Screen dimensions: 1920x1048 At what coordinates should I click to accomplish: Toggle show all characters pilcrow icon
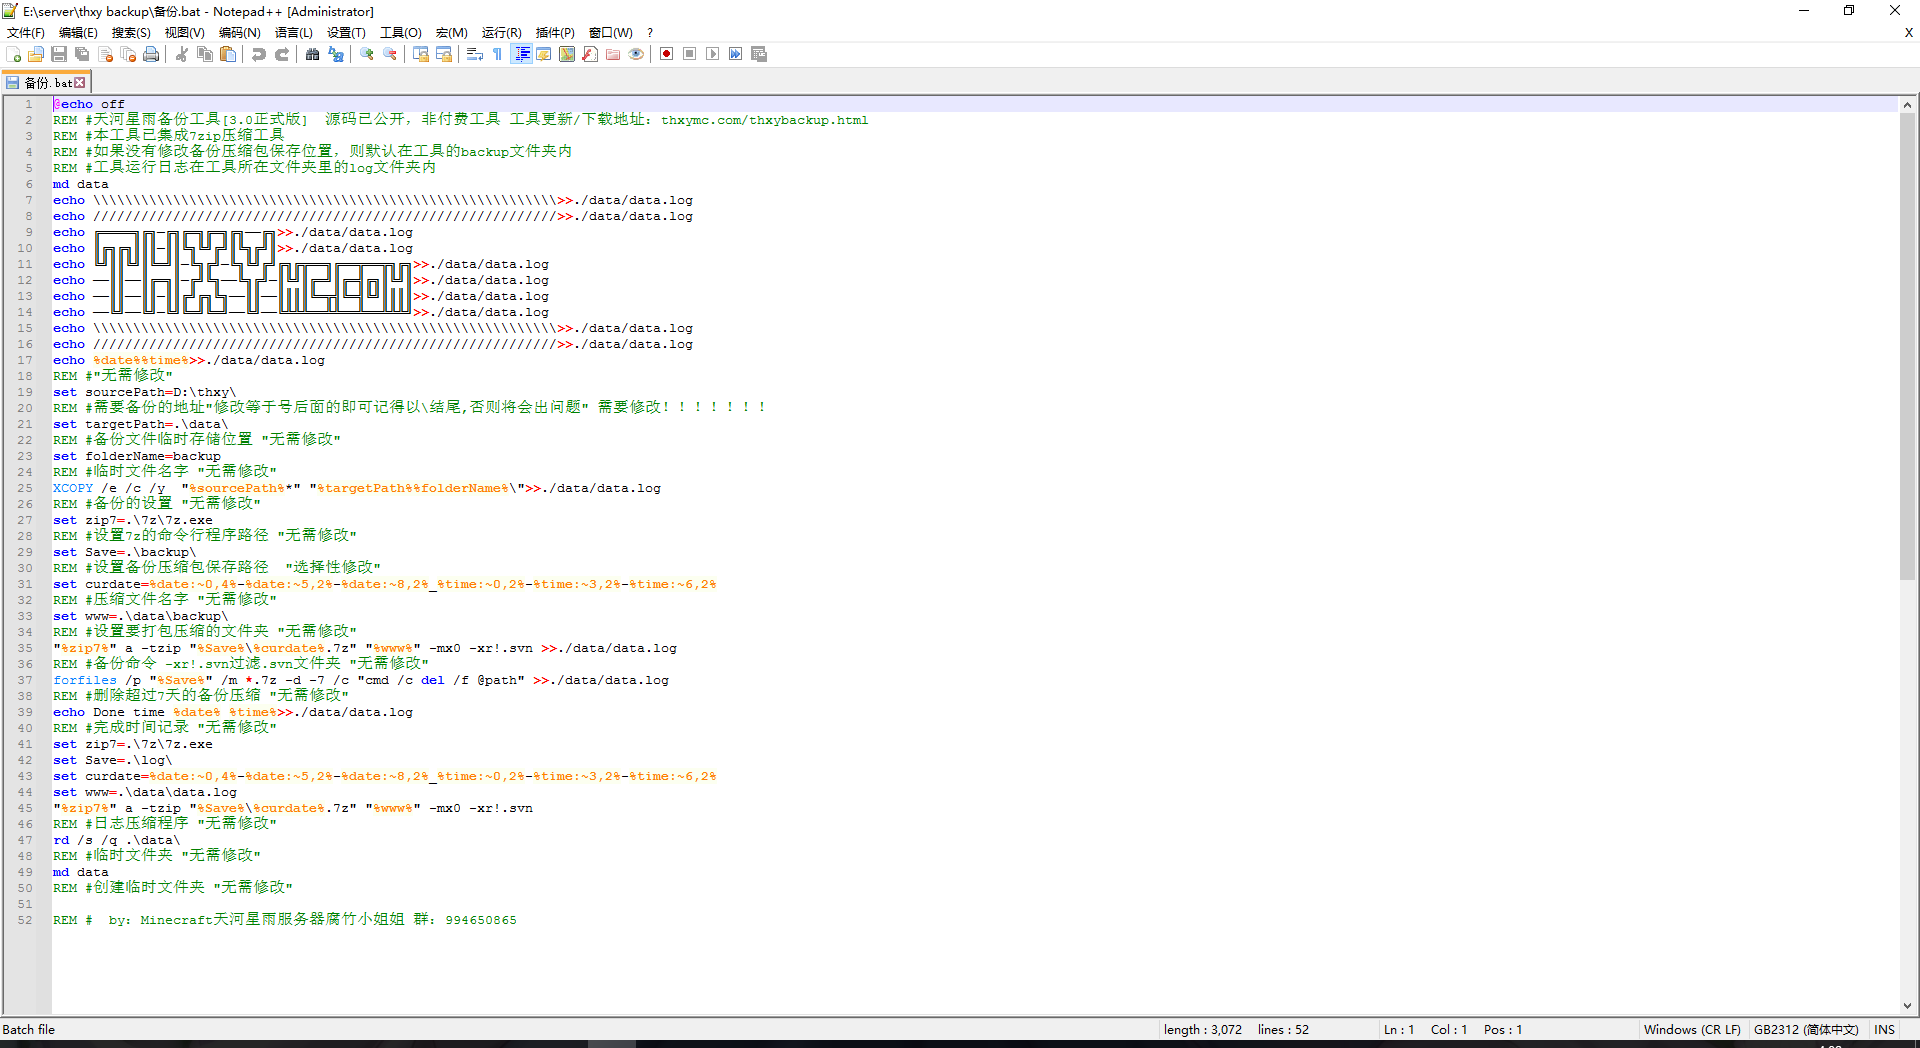(498, 54)
